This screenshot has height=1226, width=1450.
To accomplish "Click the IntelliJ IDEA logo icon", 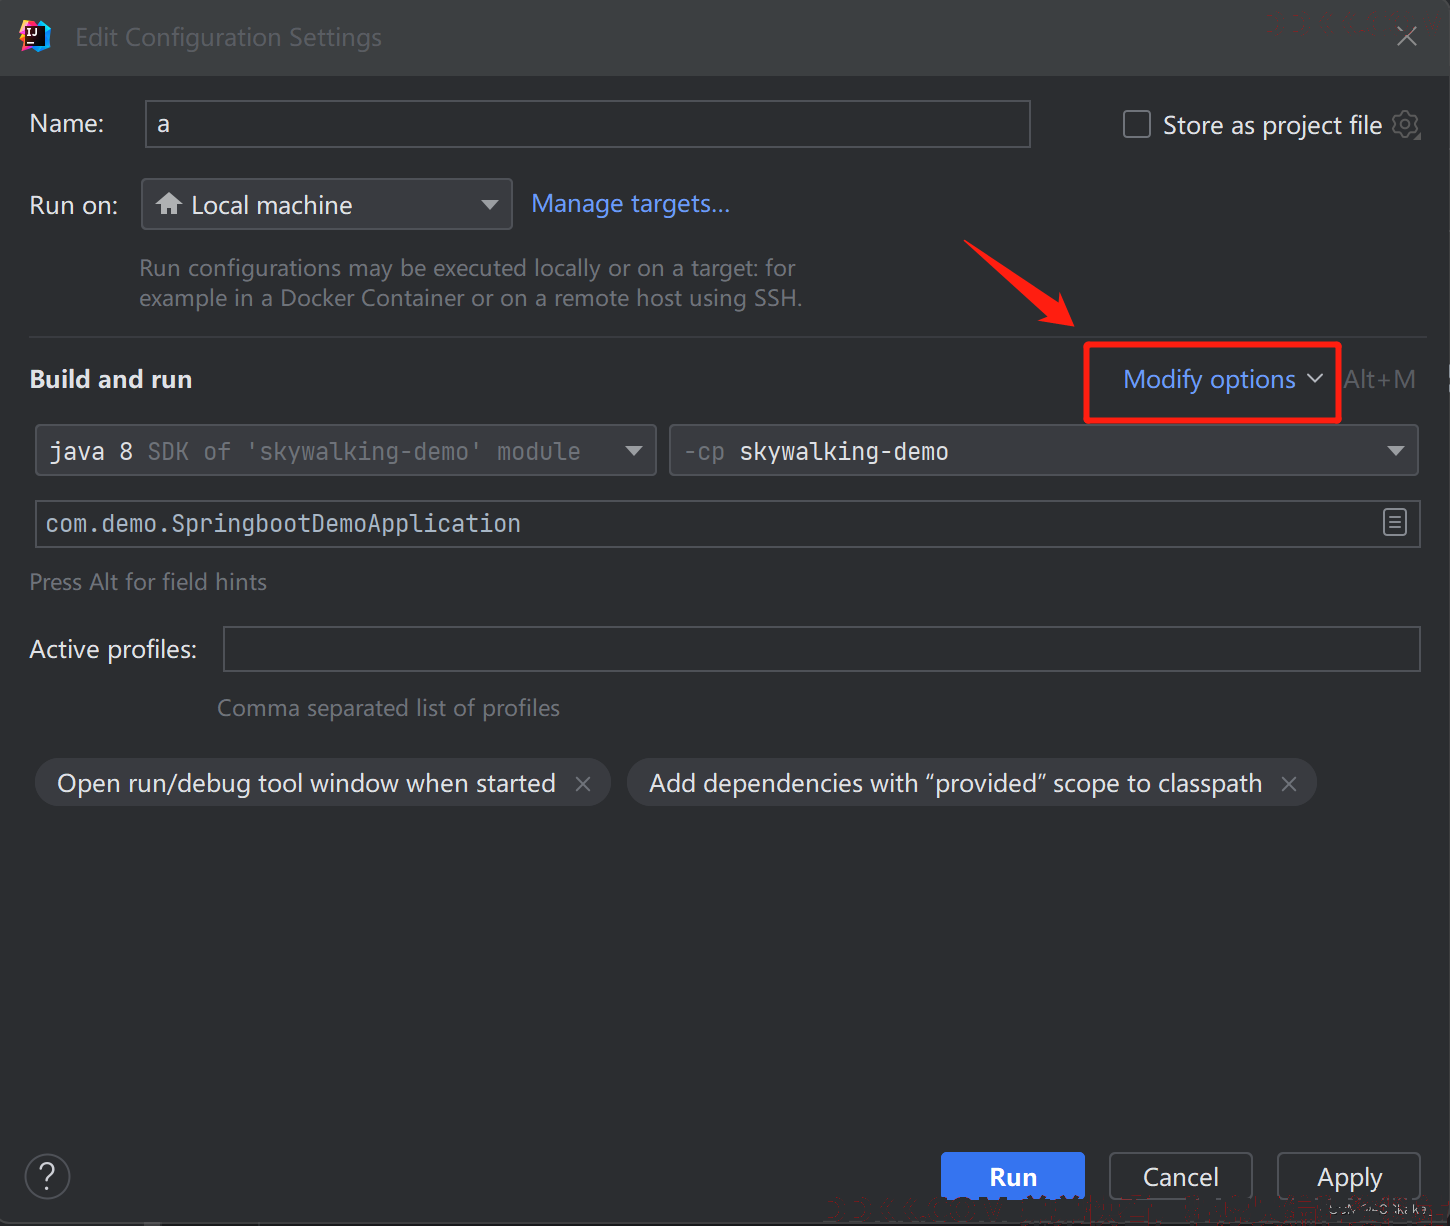I will click(x=35, y=36).
